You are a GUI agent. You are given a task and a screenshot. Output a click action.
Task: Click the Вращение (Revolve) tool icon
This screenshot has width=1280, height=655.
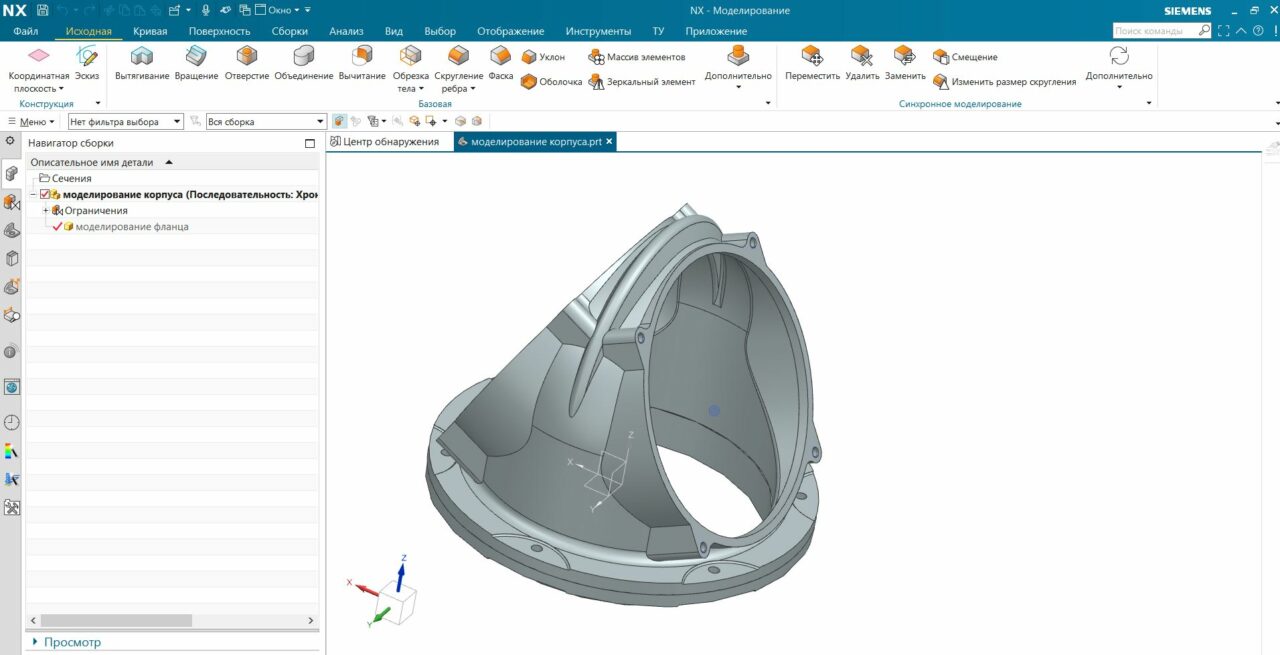pos(196,58)
